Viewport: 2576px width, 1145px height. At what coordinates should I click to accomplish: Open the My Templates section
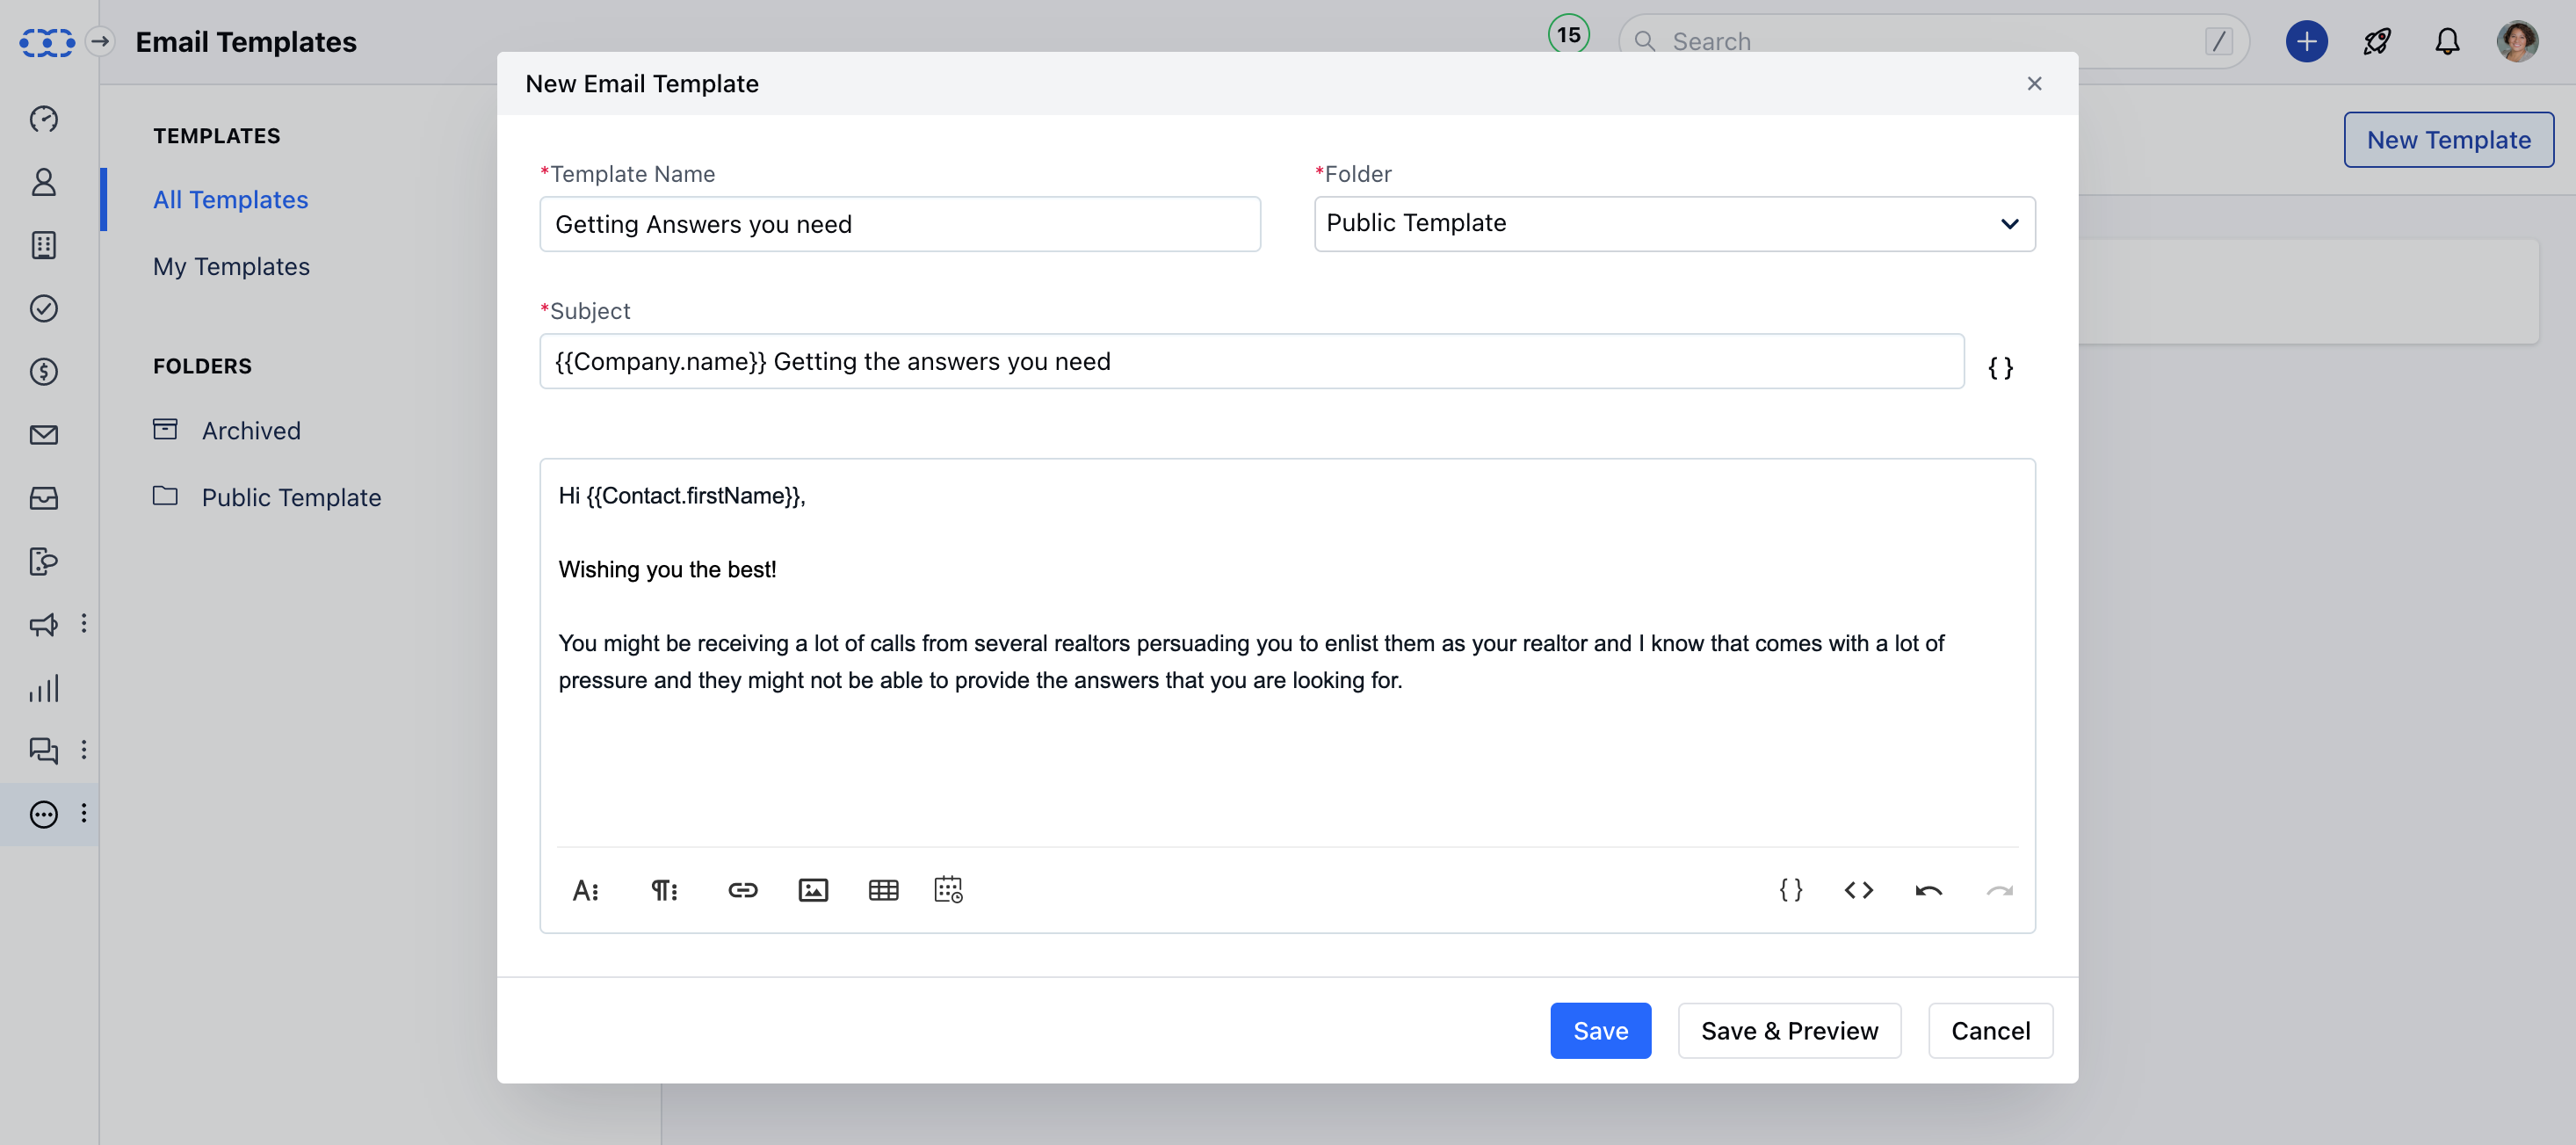pyautogui.click(x=231, y=267)
